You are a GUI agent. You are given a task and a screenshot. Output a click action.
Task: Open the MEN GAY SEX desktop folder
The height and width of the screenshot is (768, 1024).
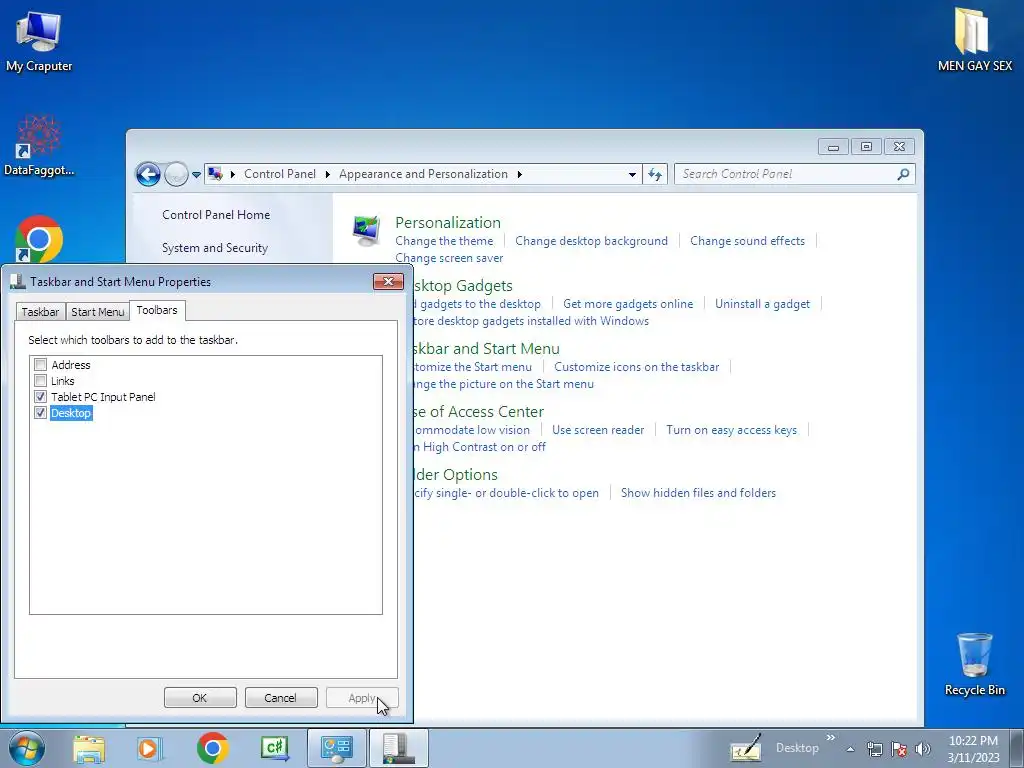(974, 39)
